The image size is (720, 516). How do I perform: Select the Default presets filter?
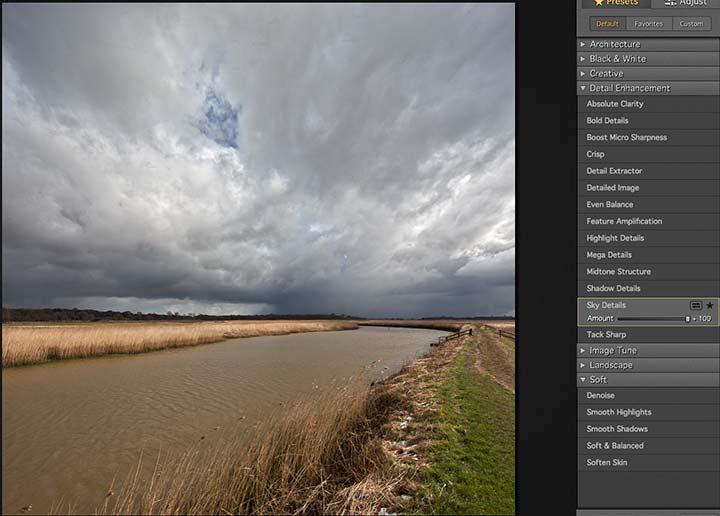click(x=607, y=23)
